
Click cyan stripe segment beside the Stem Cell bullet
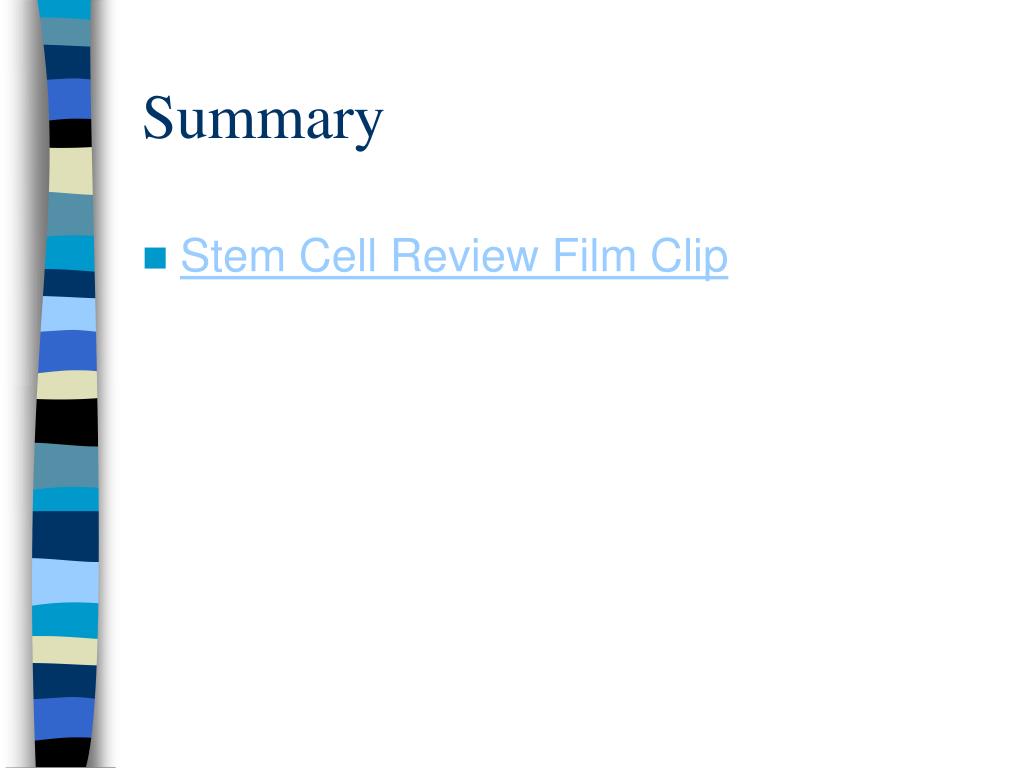70,253
